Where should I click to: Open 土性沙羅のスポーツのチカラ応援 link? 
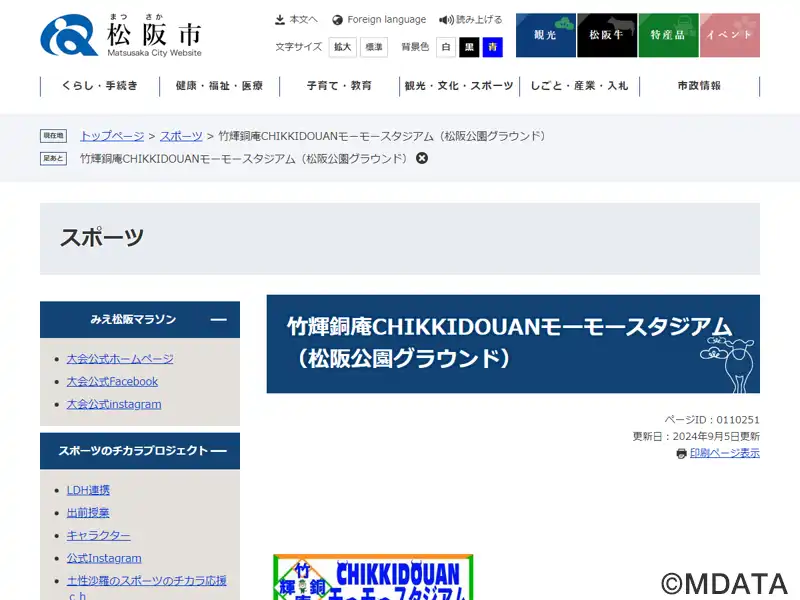coord(146,581)
